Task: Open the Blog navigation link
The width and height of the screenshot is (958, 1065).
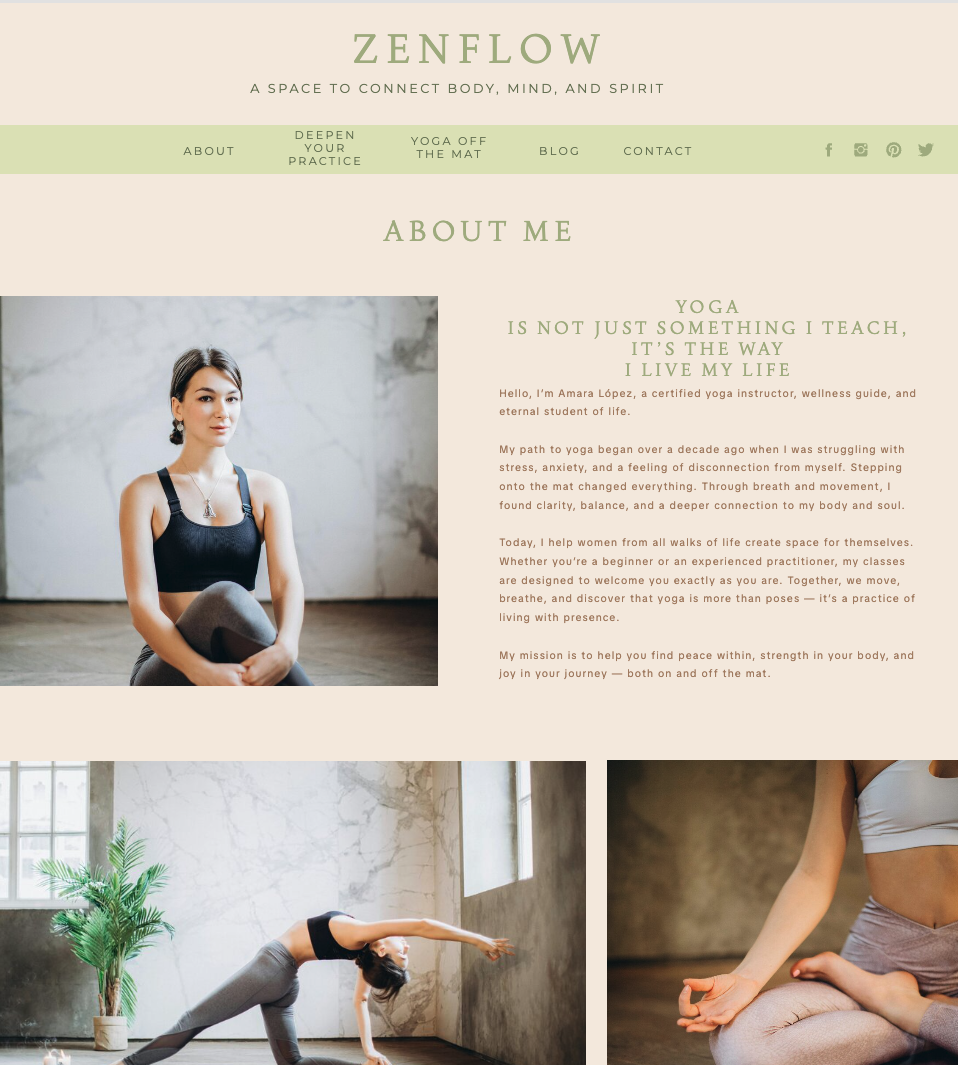Action: coord(560,151)
